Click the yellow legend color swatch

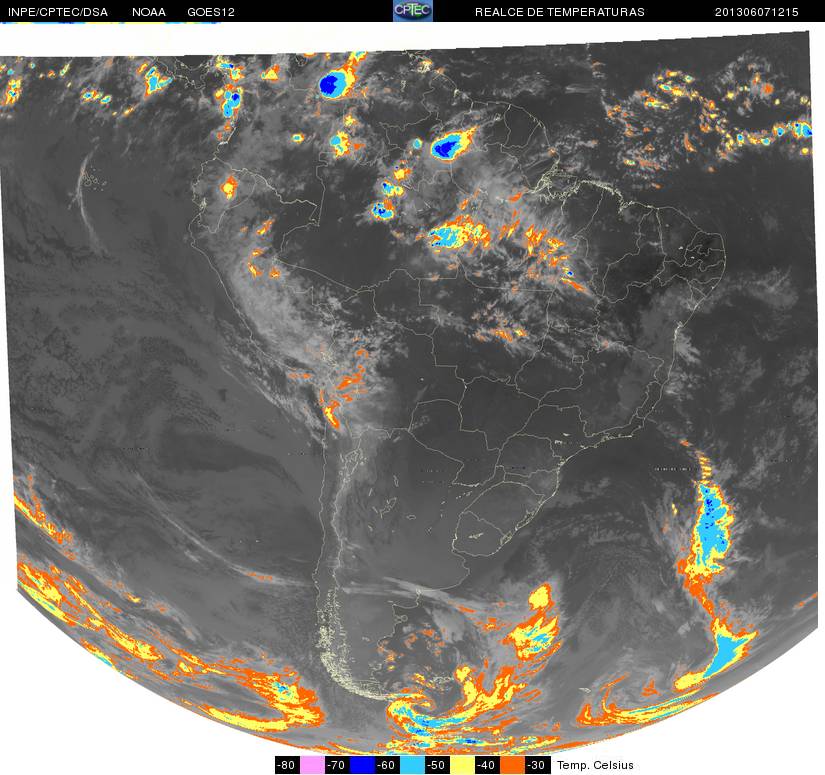pos(462,765)
